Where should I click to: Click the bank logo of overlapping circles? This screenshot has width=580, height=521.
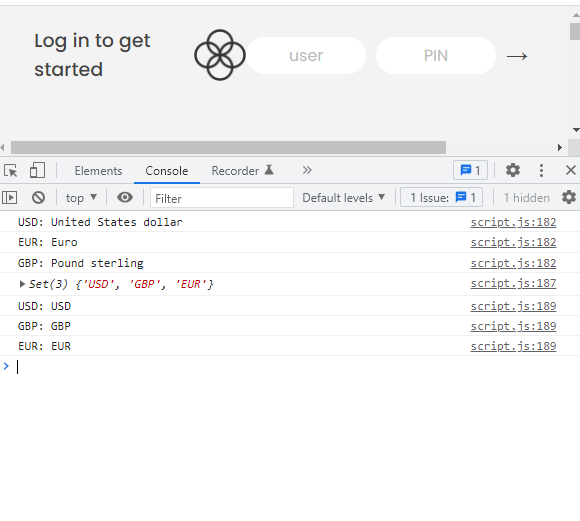tap(220, 55)
